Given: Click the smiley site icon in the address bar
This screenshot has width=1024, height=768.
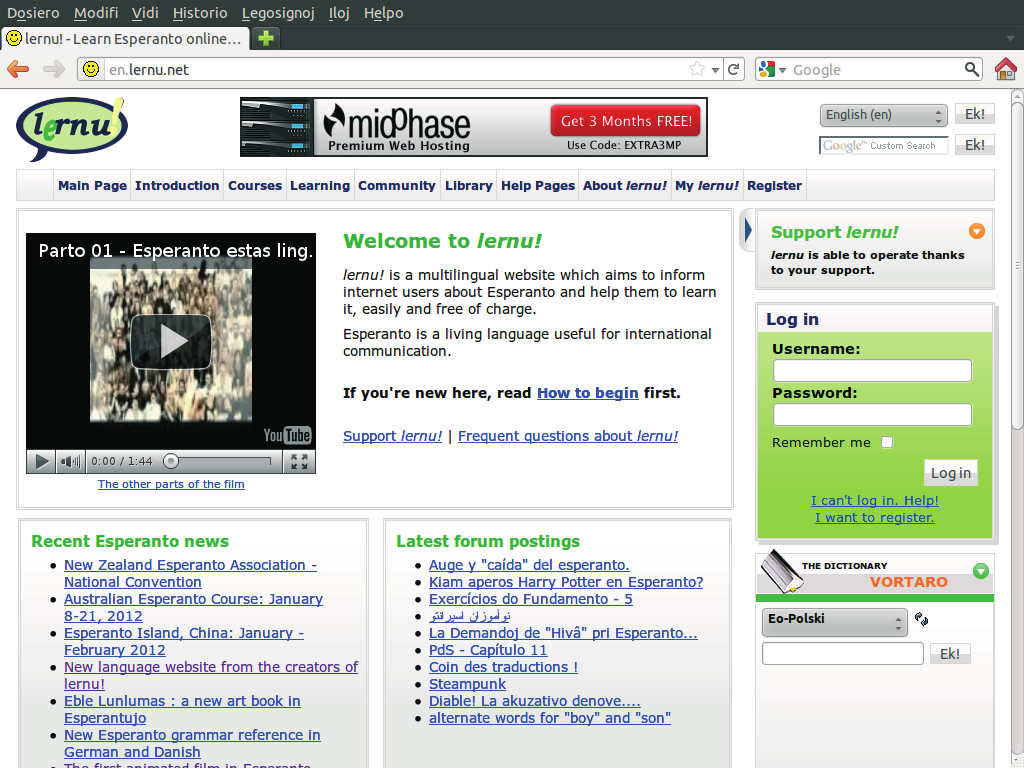Looking at the screenshot, I should pyautogui.click(x=91, y=69).
